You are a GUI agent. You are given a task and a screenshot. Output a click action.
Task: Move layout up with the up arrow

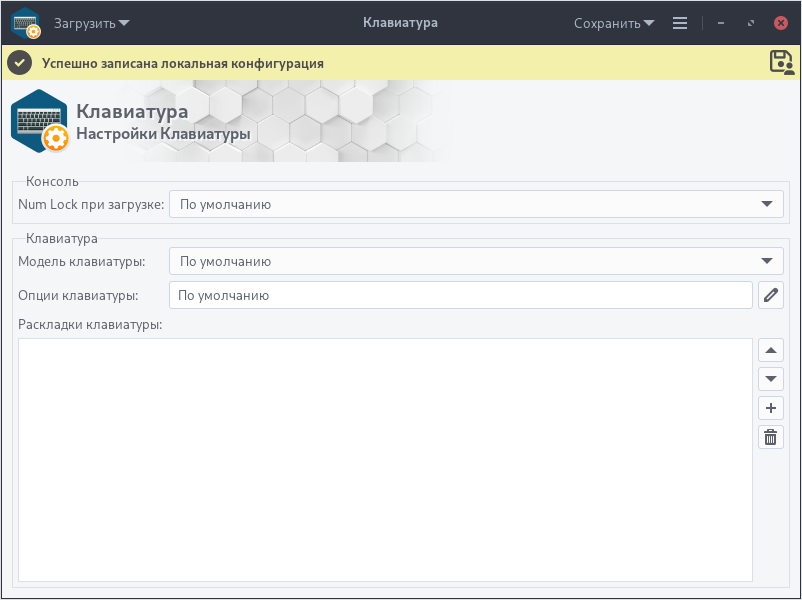click(771, 350)
